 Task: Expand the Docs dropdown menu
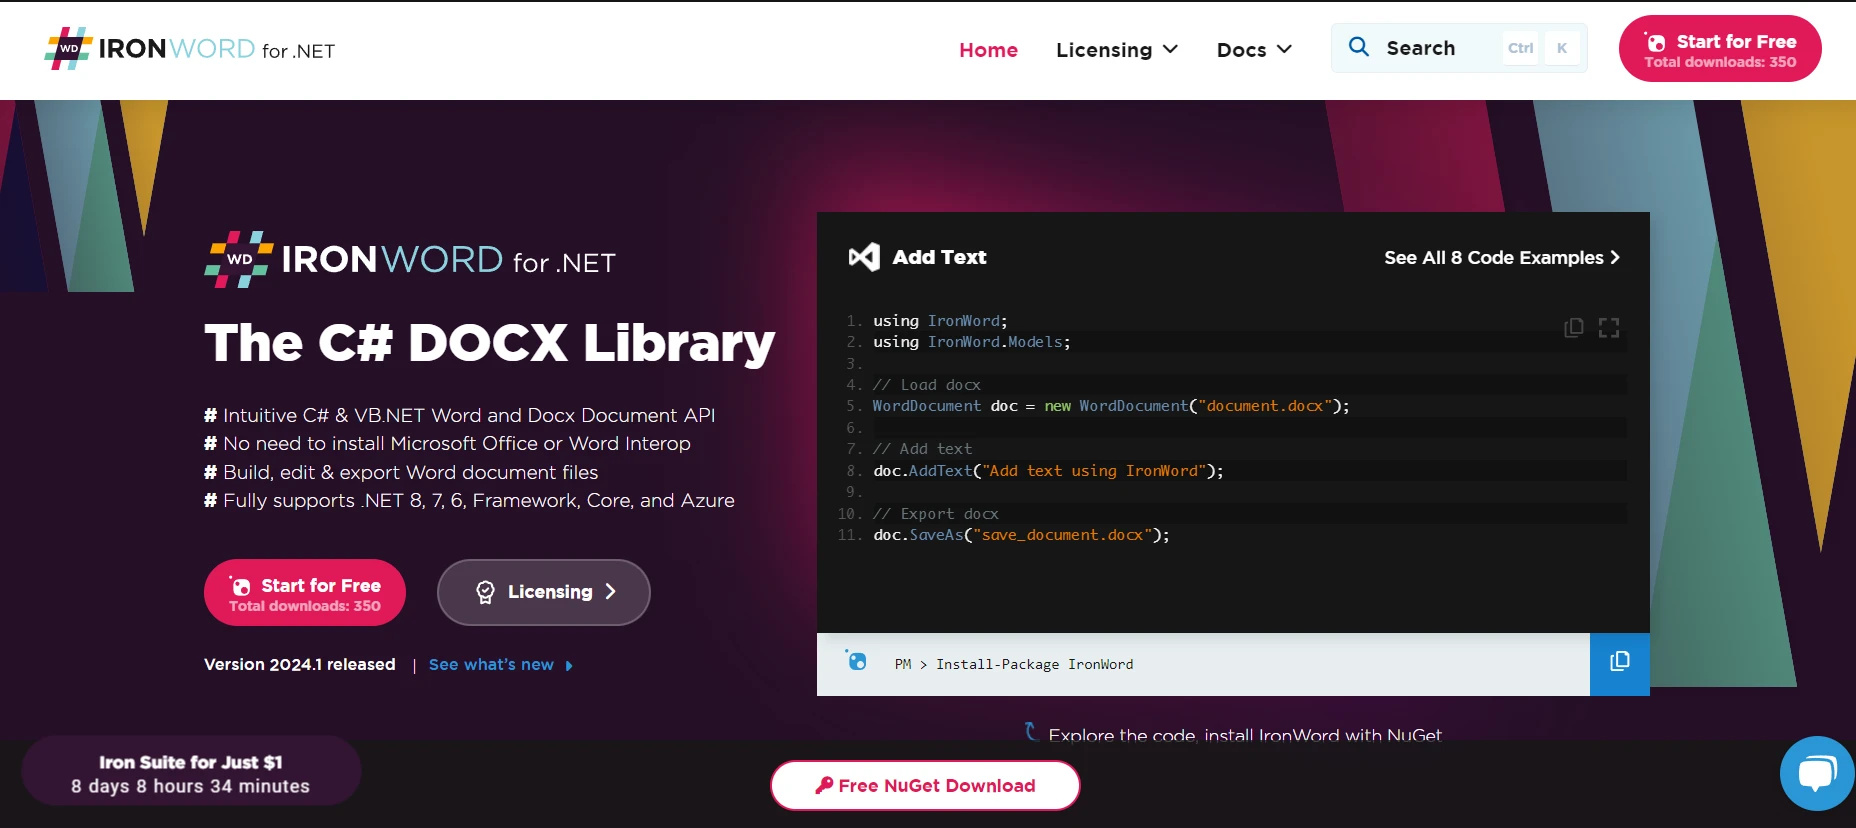[1254, 50]
